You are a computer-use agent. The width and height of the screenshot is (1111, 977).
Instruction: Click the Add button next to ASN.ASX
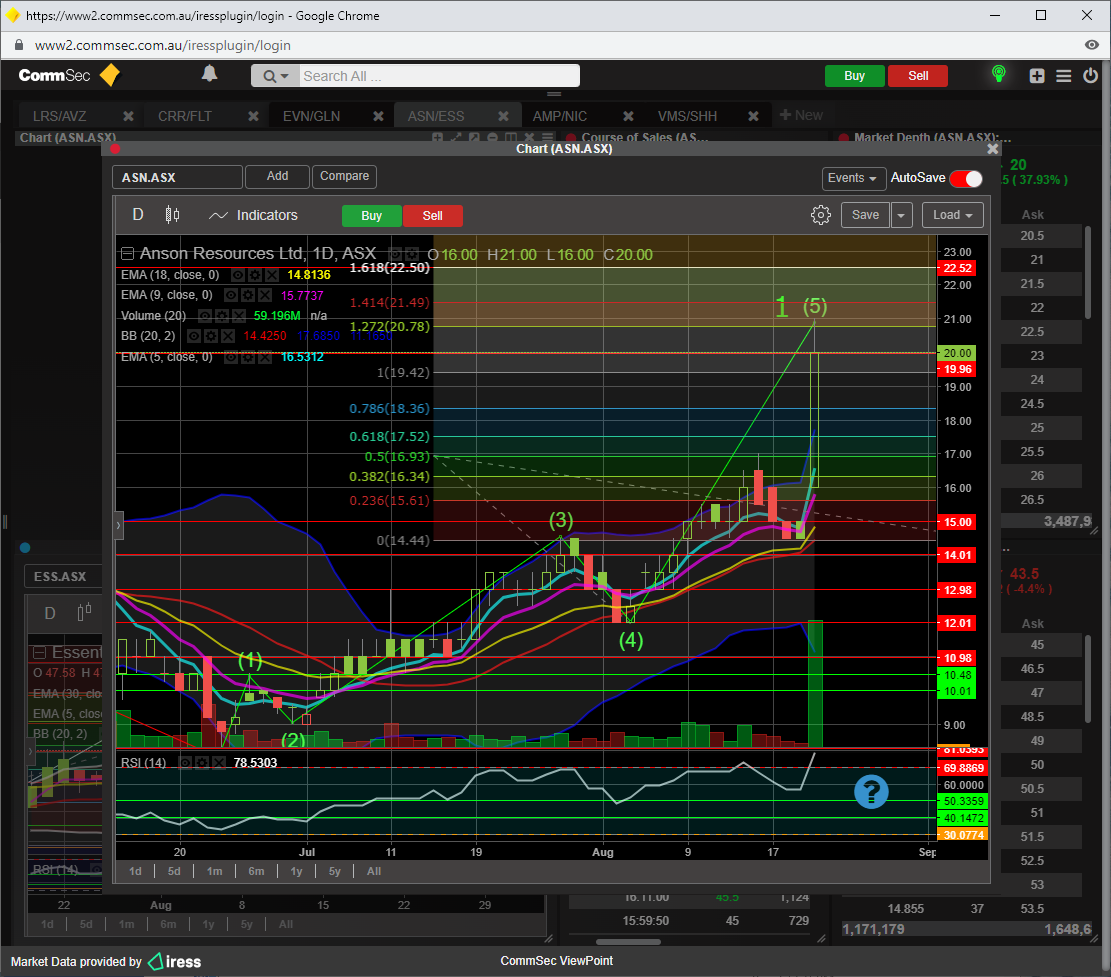click(x=278, y=176)
